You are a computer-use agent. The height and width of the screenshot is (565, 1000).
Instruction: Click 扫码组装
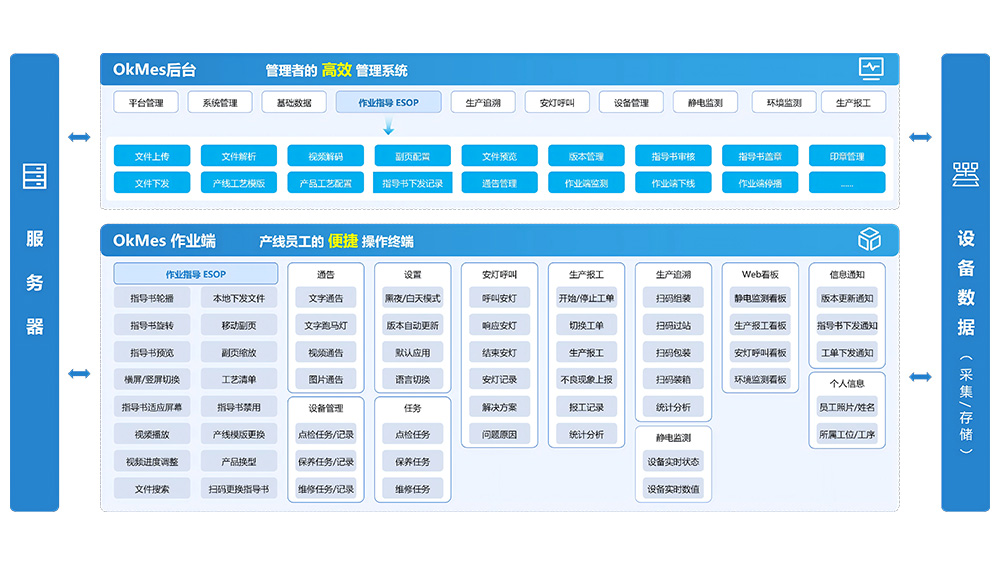pos(673,298)
